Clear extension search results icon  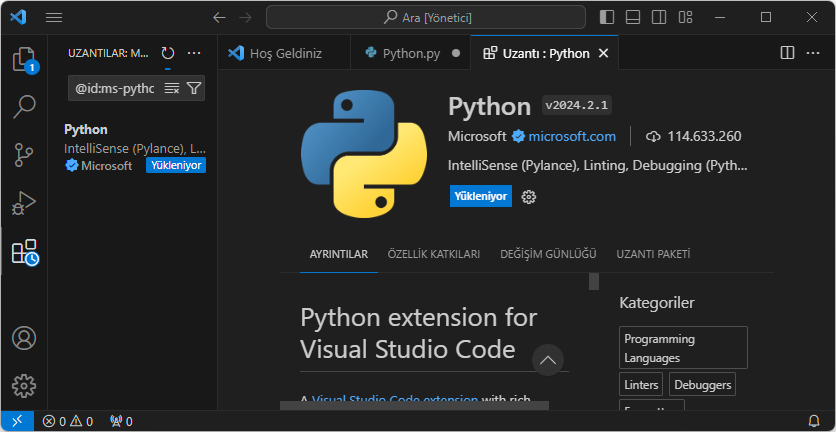pyautogui.click(x=171, y=89)
